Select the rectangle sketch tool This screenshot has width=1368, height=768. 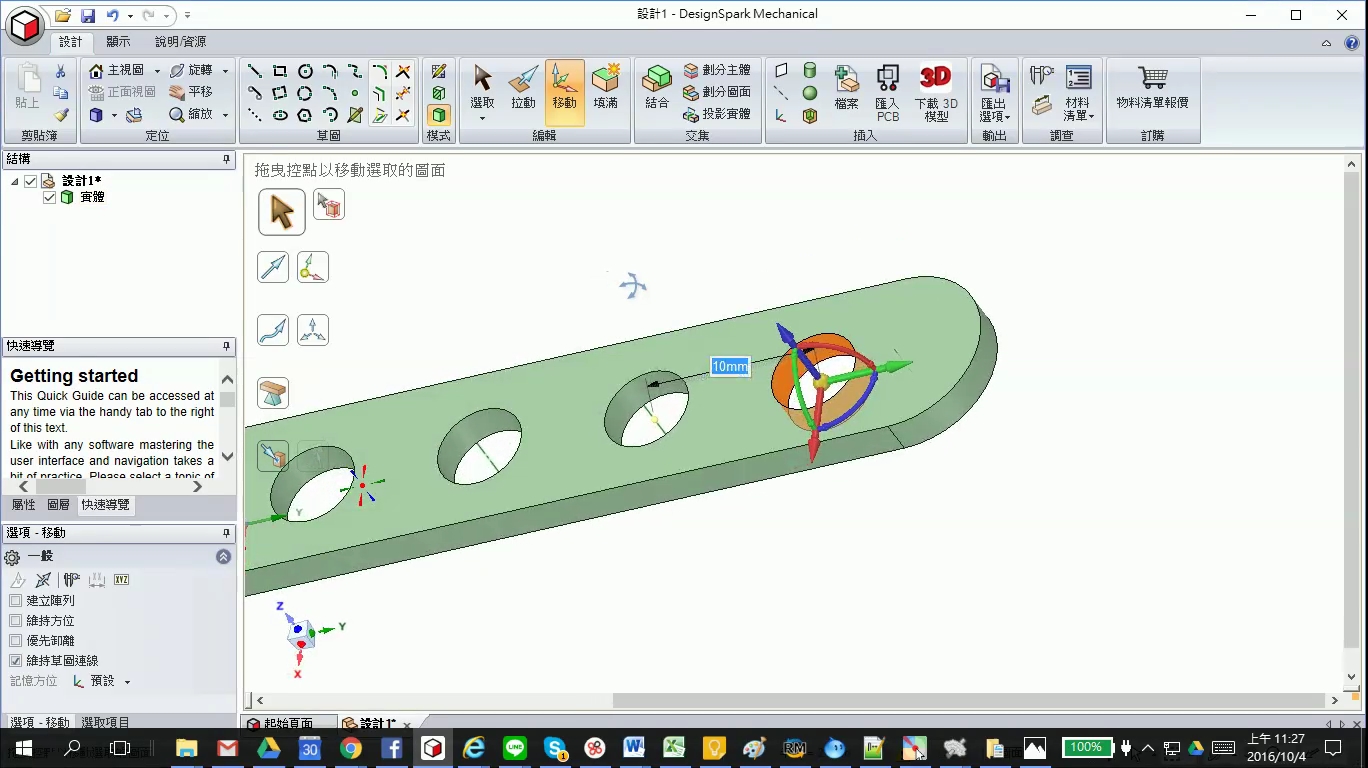(280, 71)
